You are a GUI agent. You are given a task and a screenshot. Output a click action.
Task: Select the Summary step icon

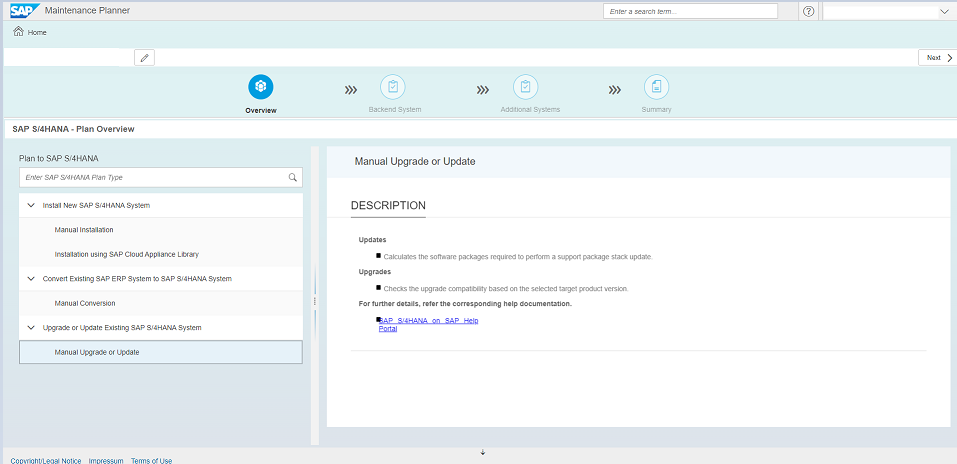coord(656,87)
